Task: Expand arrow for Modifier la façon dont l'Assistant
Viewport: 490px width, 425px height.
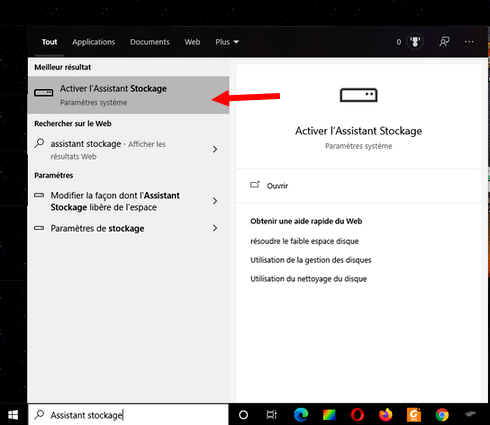Action: (215, 201)
